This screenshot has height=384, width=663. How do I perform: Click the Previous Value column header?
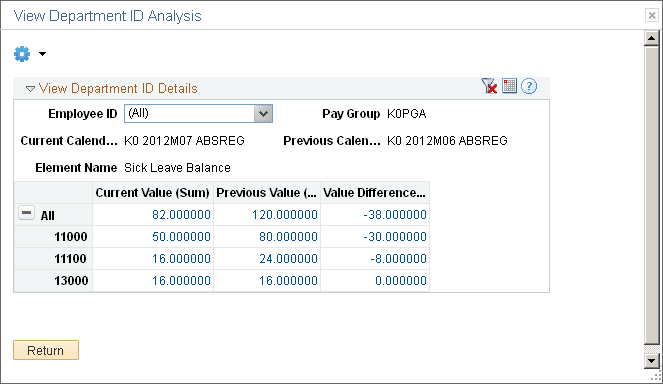point(267,193)
